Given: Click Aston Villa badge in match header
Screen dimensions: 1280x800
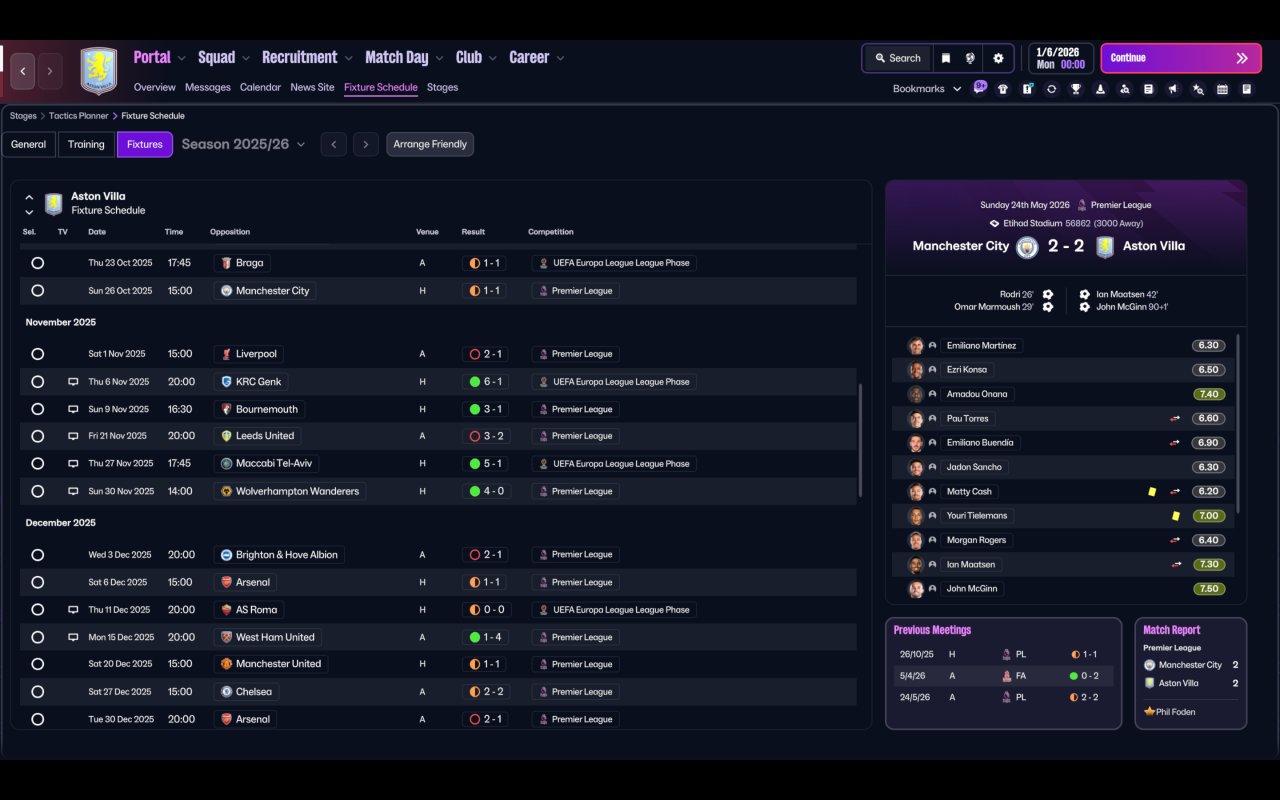Looking at the screenshot, I should pyautogui.click(x=1104, y=247).
